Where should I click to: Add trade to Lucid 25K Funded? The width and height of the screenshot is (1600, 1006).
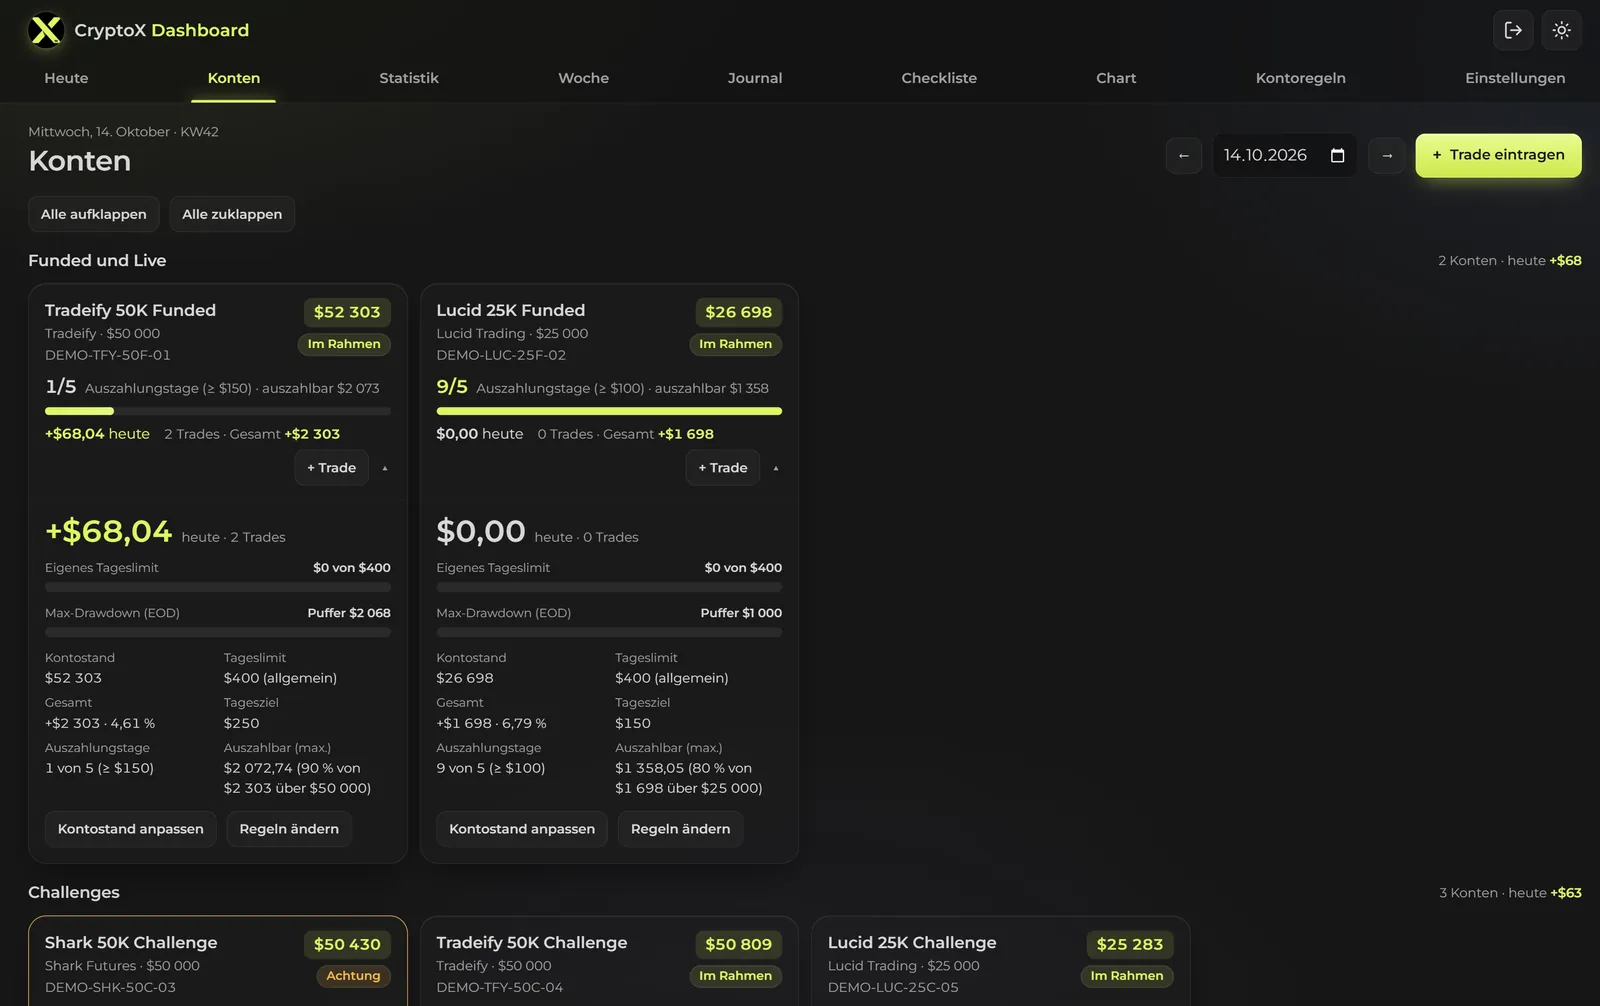[x=723, y=468]
